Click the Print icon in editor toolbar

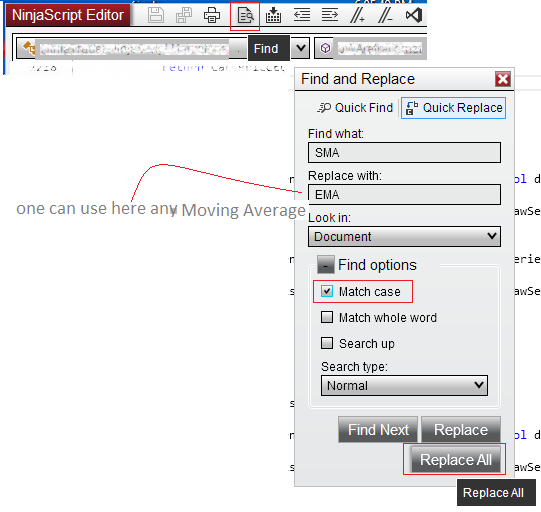pyautogui.click(x=212, y=15)
